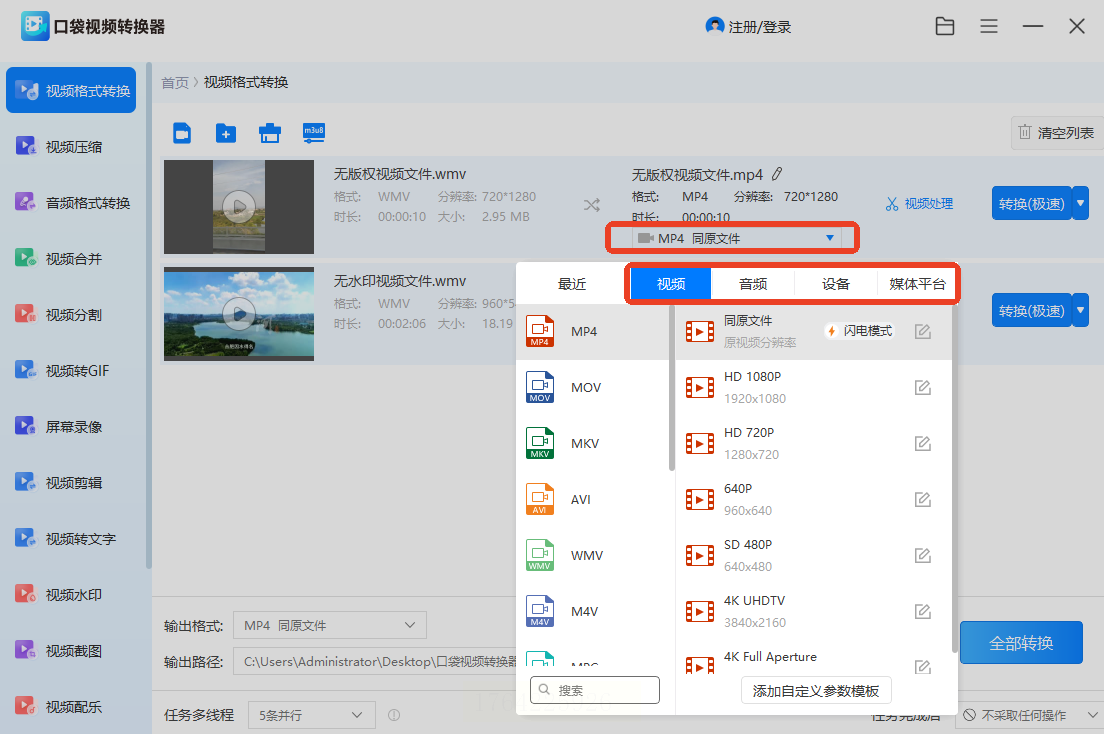Expand the 5条并行 multithreading dropdown

point(311,715)
